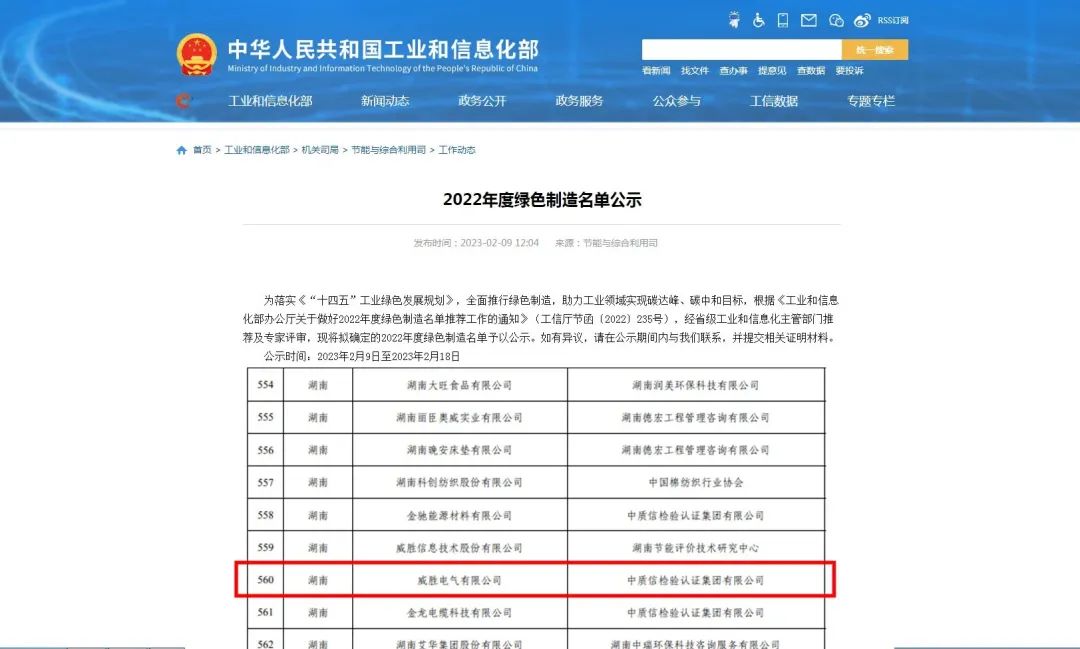Click the email envelope icon

[808, 18]
